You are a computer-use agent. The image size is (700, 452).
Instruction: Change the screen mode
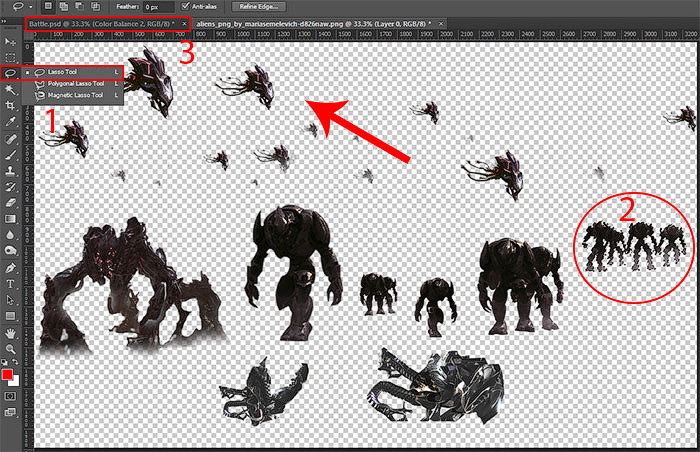point(10,412)
